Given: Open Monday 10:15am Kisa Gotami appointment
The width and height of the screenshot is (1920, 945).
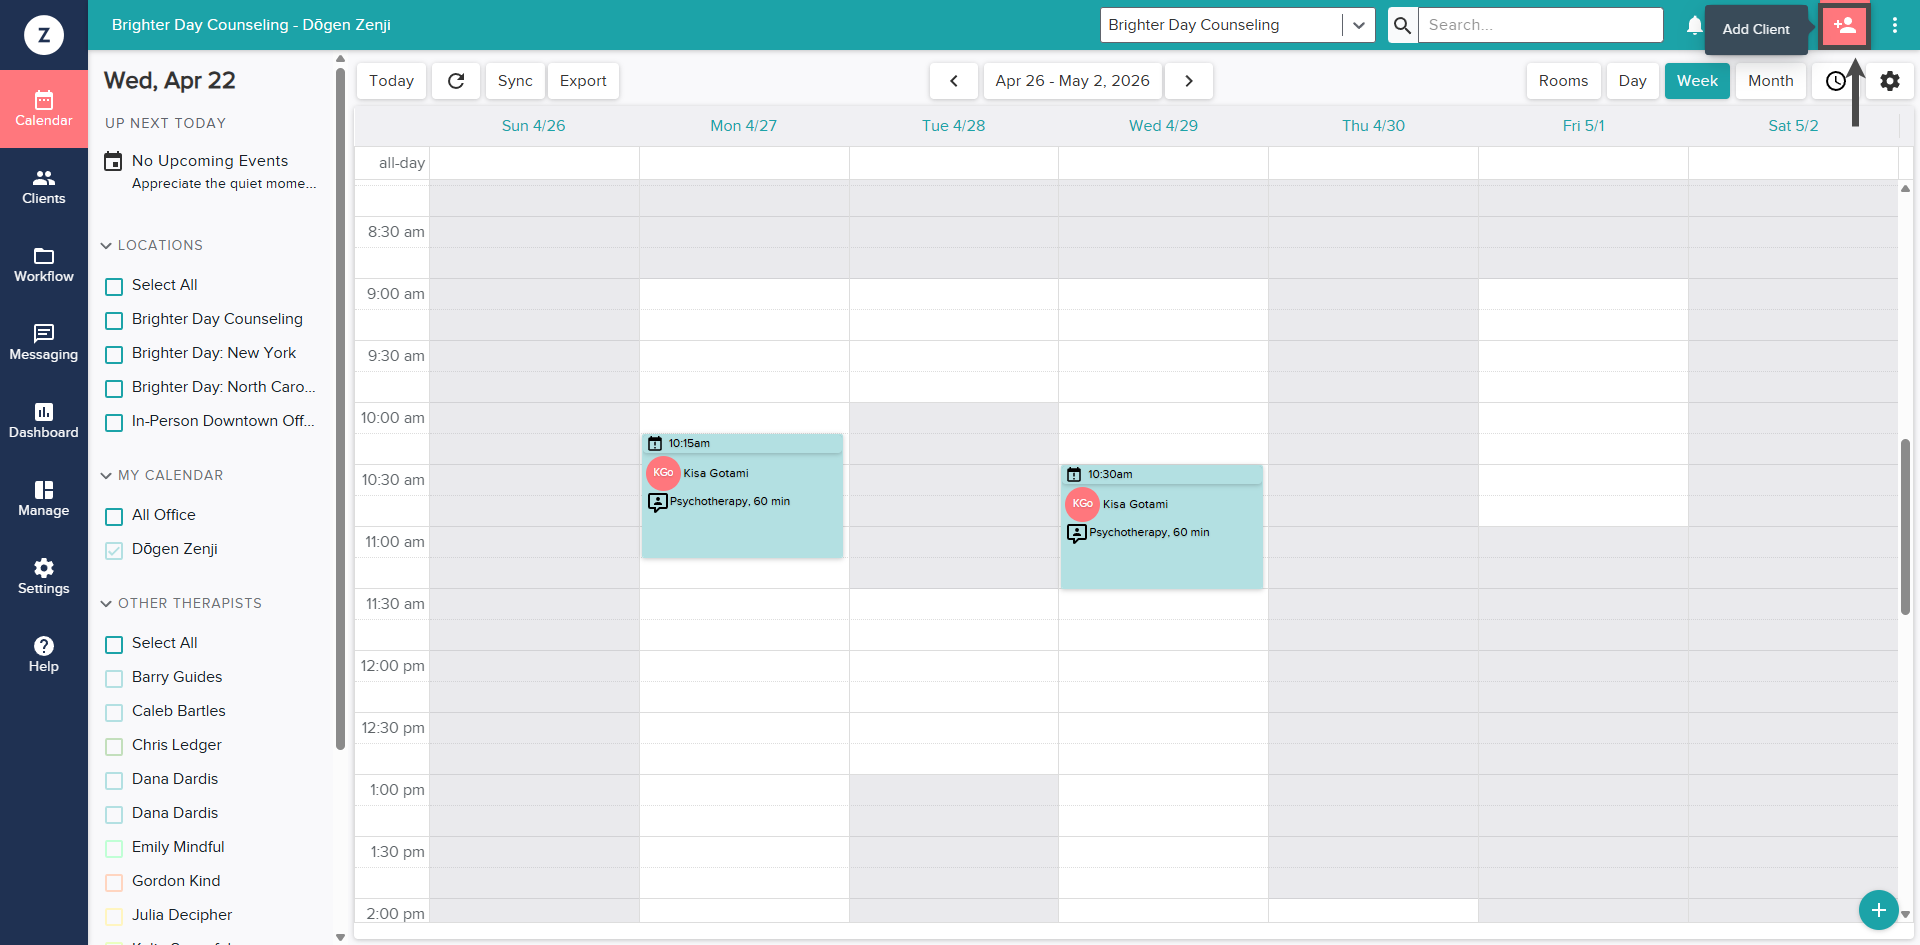Looking at the screenshot, I should click(742, 496).
